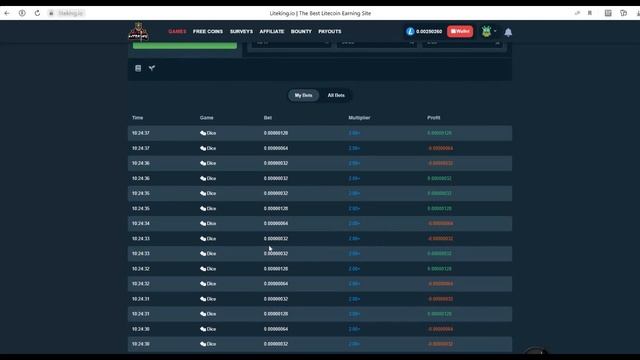Open the PAYOUTS page
This screenshot has height=360, width=640.
pyautogui.click(x=330, y=31)
